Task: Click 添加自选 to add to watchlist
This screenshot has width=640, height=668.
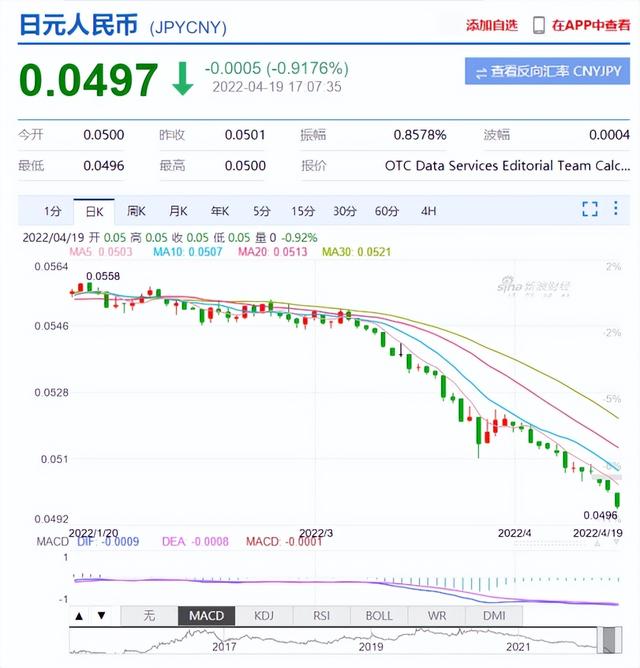Action: pos(492,25)
